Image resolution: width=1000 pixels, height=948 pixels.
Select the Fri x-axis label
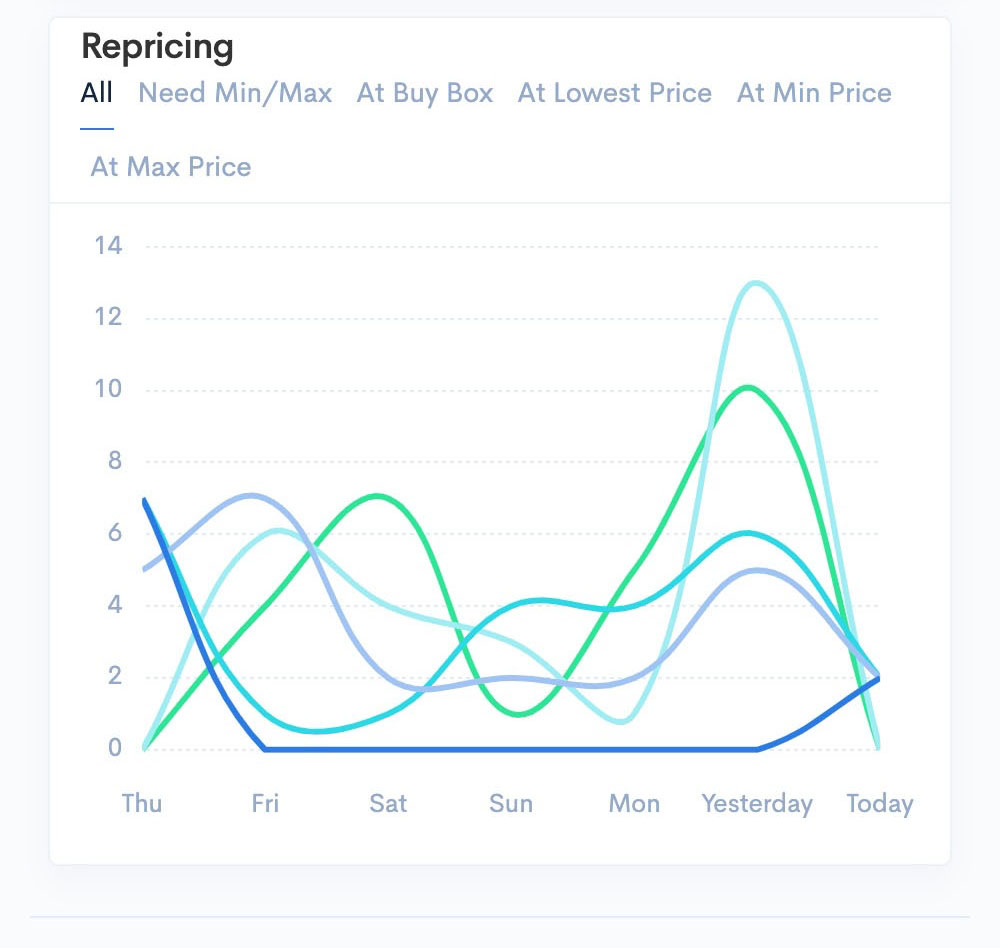pyautogui.click(x=265, y=804)
